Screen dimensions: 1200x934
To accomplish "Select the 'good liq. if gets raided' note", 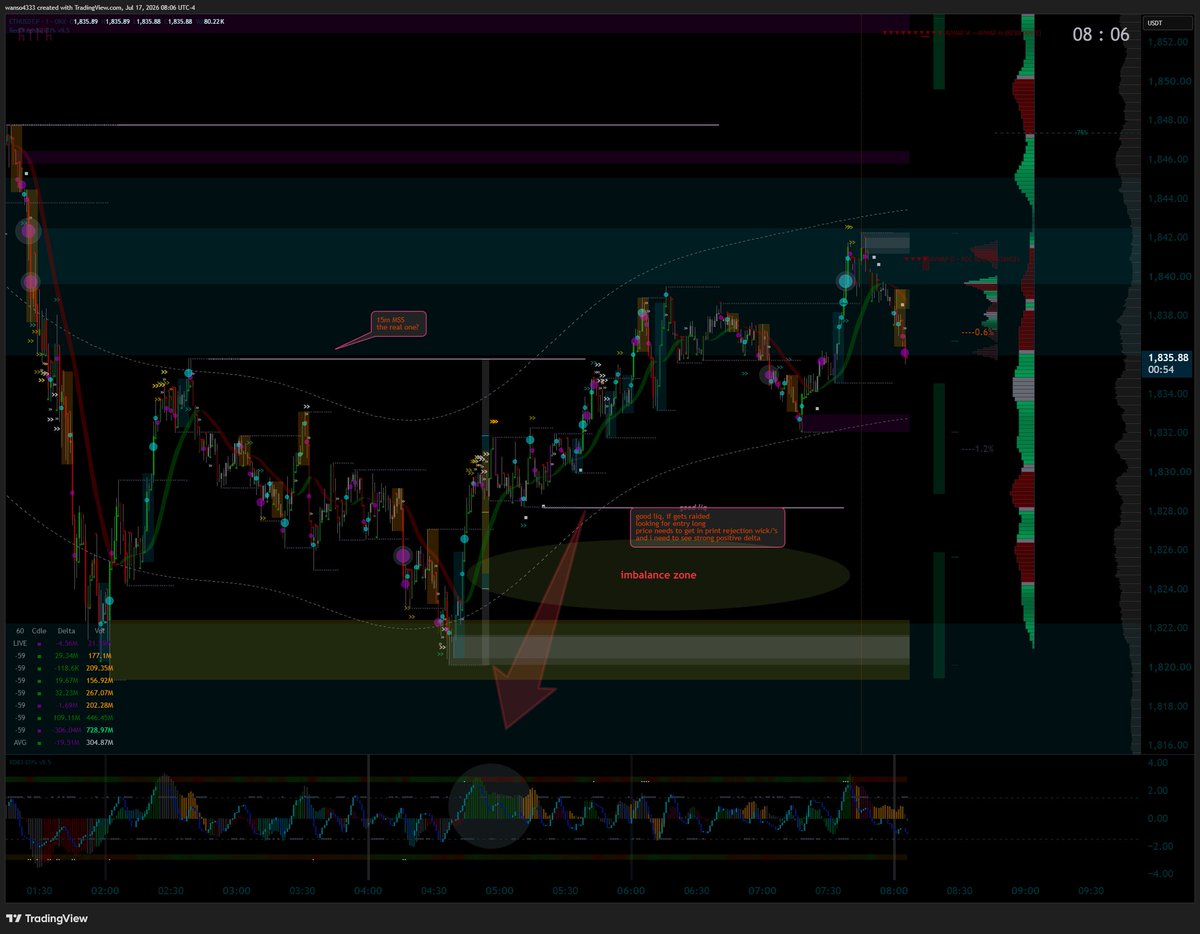I will point(709,527).
